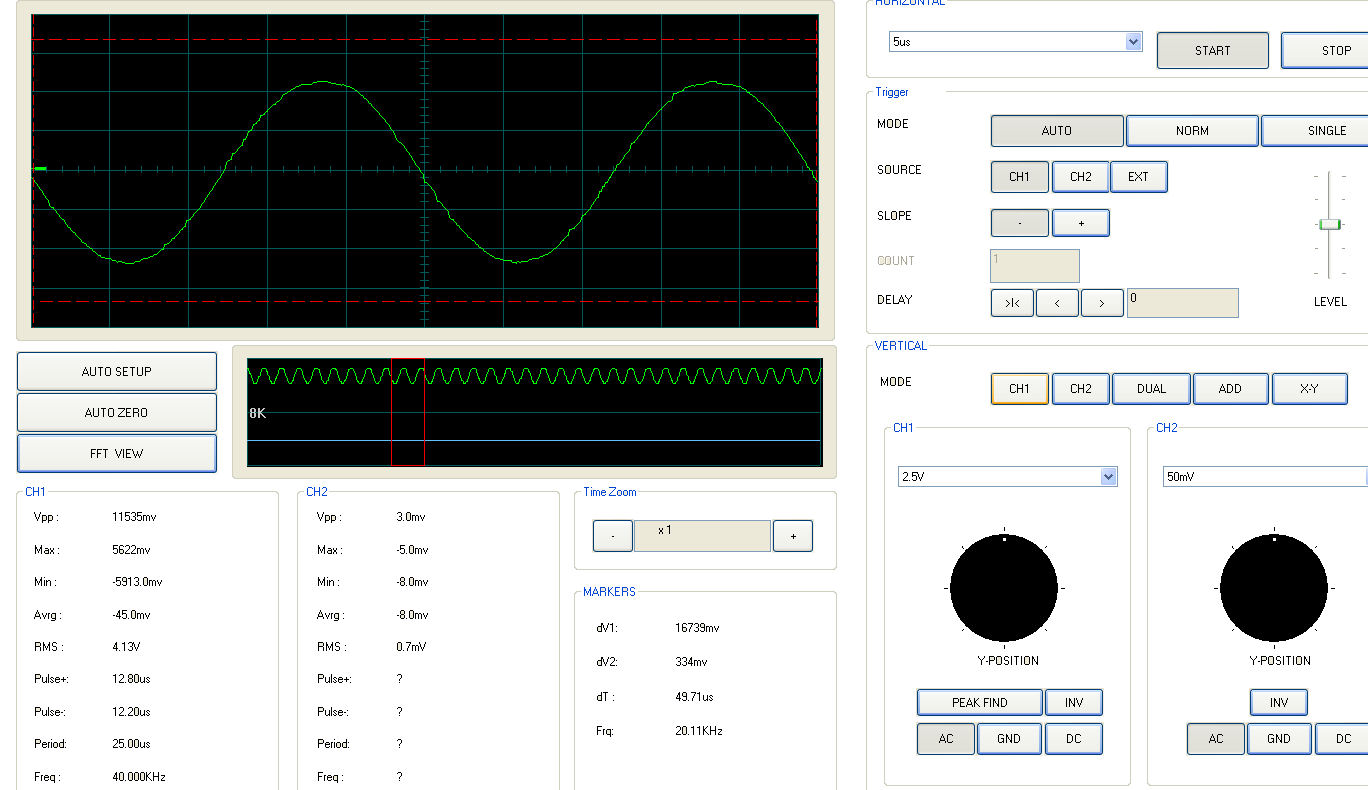Set CH1 coupling to AC
Viewport: 1368px width, 790px height.
click(x=946, y=739)
